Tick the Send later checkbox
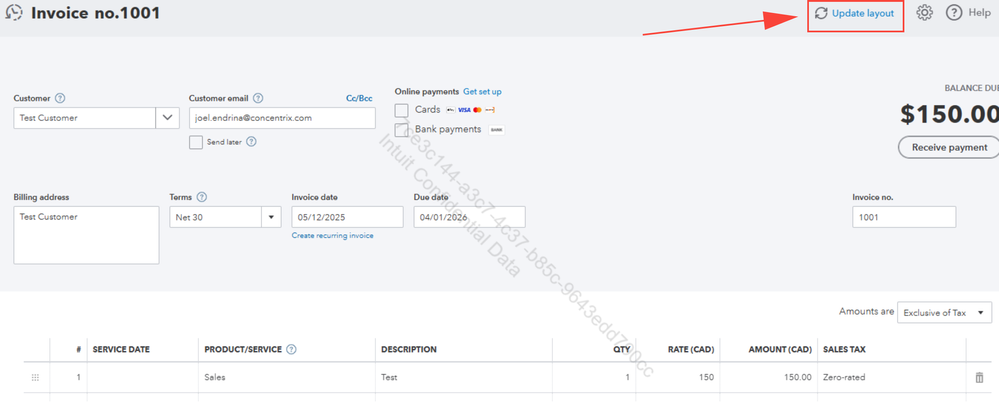999x402 pixels. click(196, 142)
